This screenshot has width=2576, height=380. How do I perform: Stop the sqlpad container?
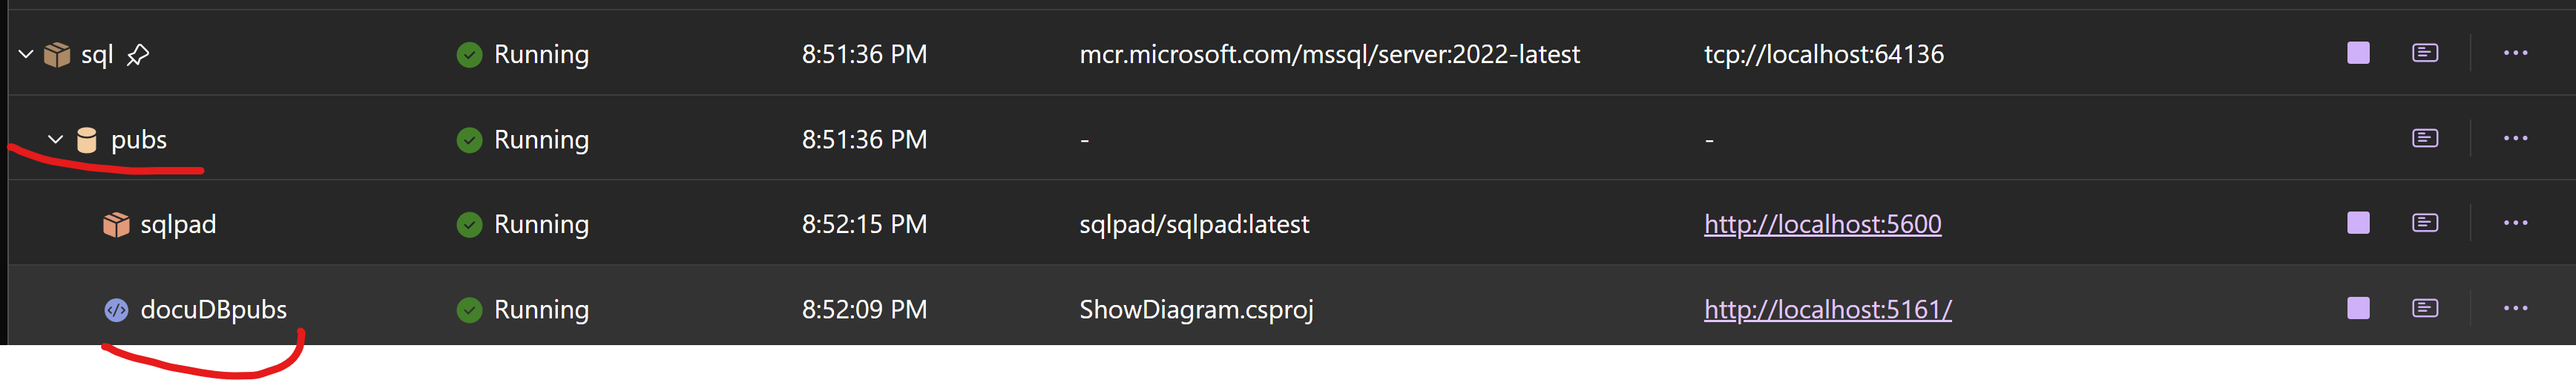pos(2358,223)
